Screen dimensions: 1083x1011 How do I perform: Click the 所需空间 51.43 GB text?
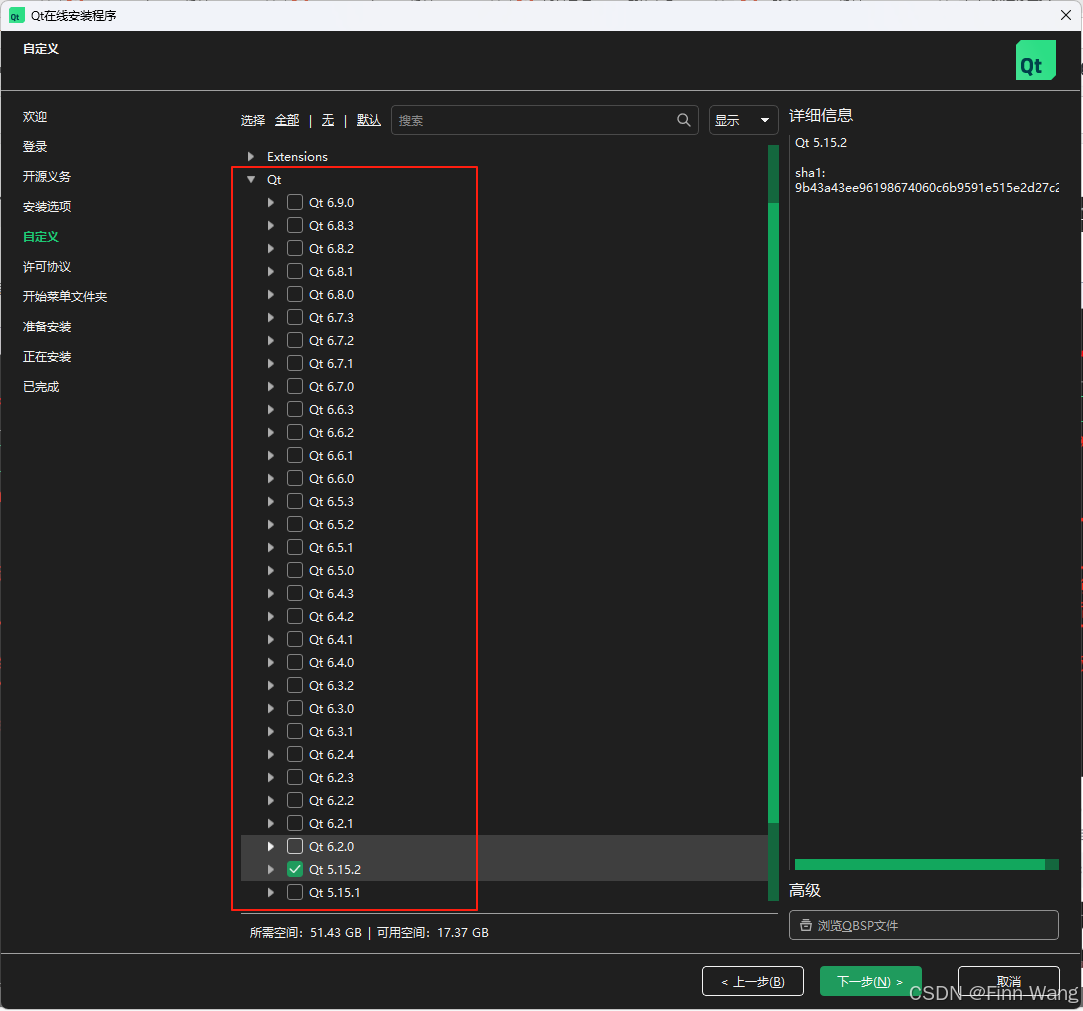click(x=305, y=932)
